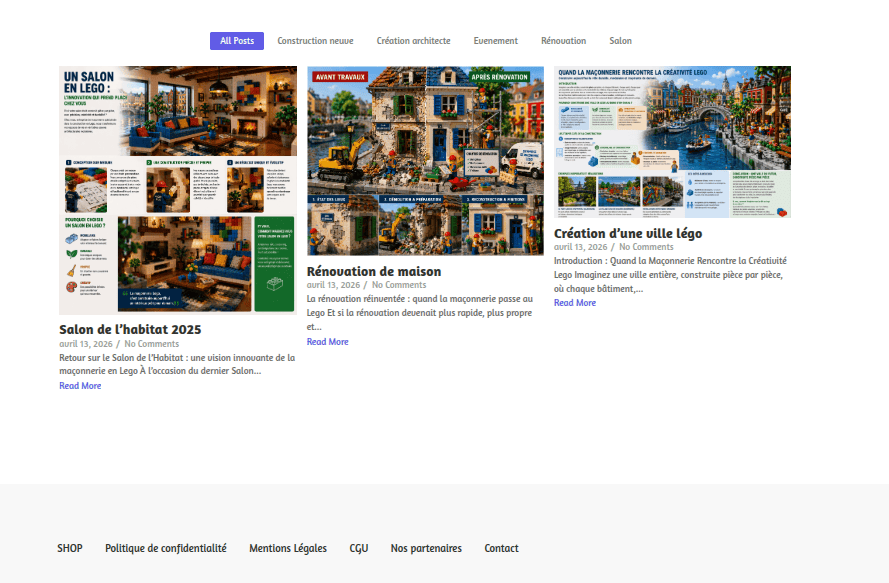Switch to the Salon category filter

620,41
